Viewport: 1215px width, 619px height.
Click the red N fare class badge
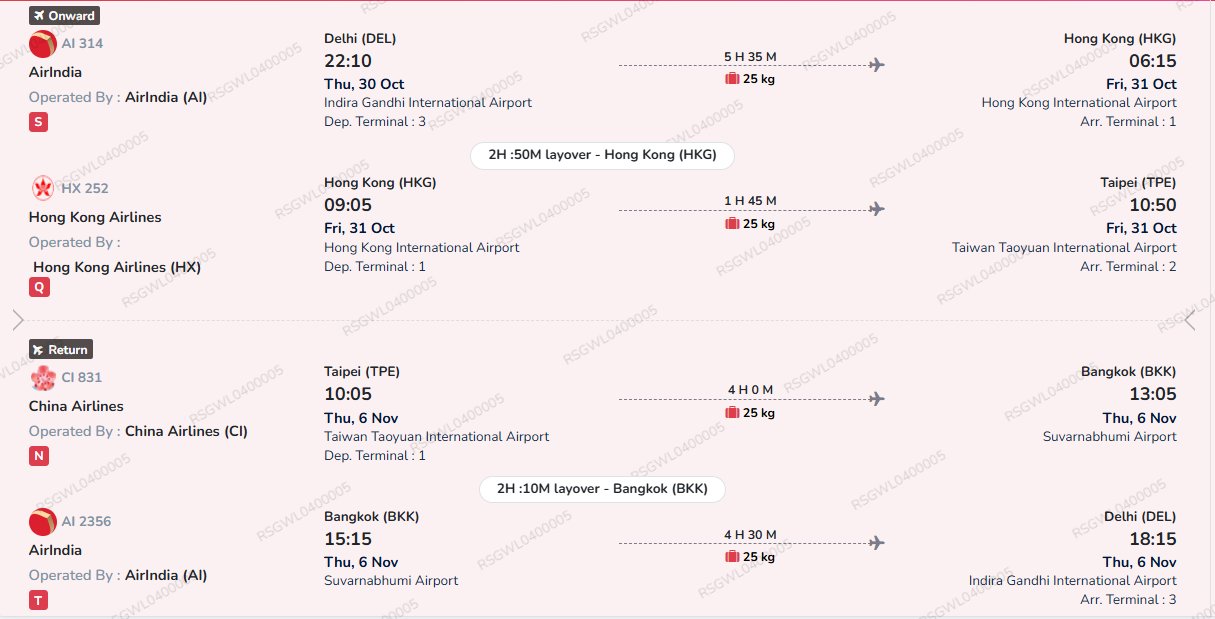[x=39, y=456]
